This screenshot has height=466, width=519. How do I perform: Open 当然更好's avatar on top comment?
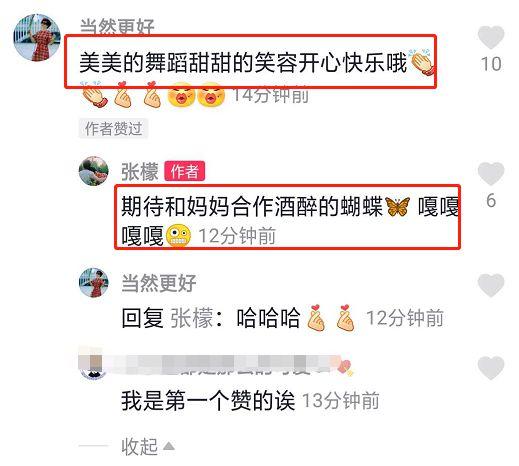pyautogui.click(x=37, y=38)
